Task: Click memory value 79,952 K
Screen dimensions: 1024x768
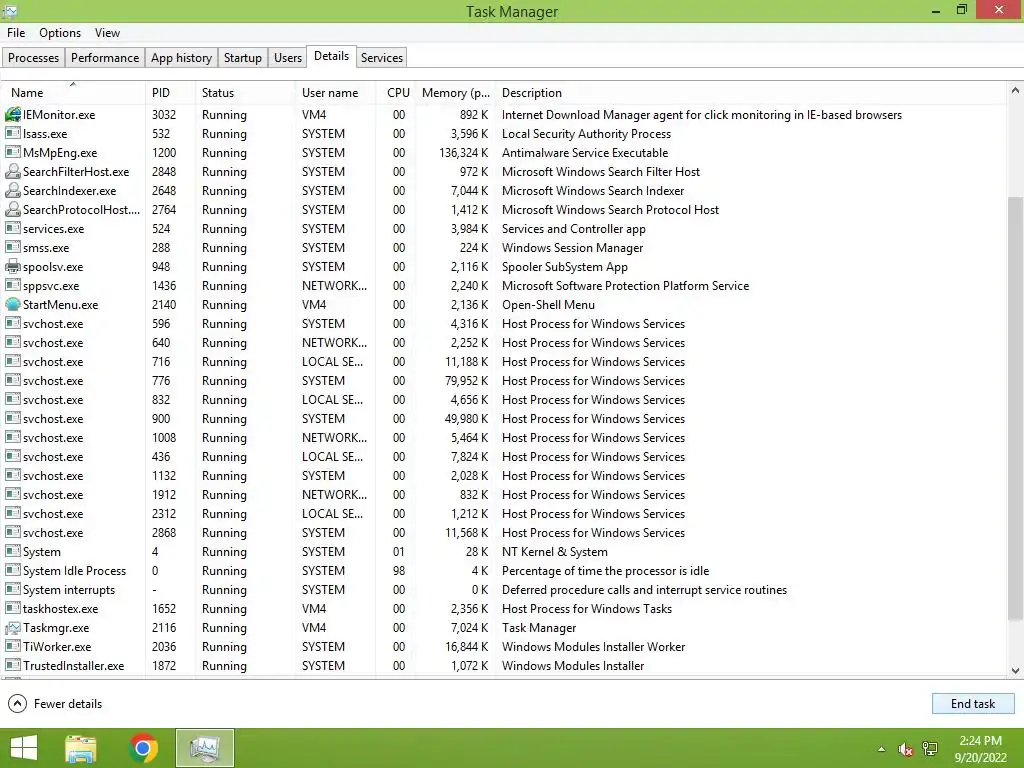Action: tap(467, 381)
